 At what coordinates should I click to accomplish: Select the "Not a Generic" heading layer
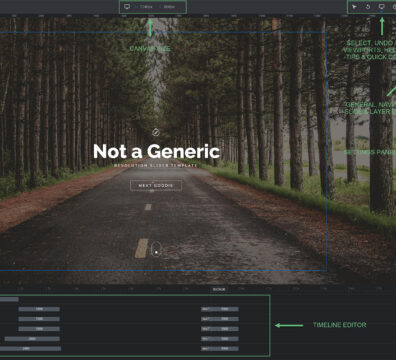tap(156, 151)
